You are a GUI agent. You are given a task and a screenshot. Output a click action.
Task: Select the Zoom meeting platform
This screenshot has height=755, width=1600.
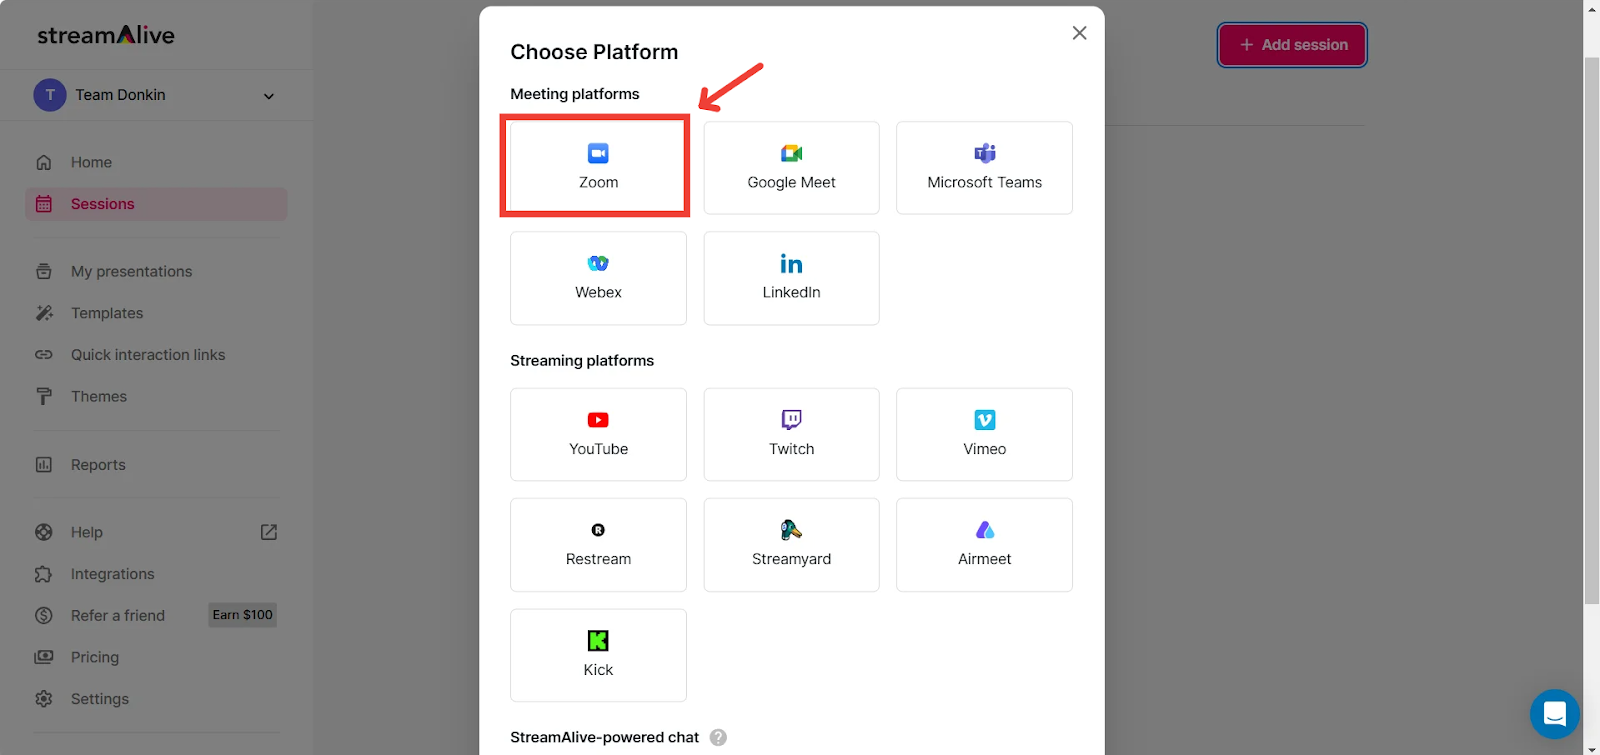click(597, 167)
